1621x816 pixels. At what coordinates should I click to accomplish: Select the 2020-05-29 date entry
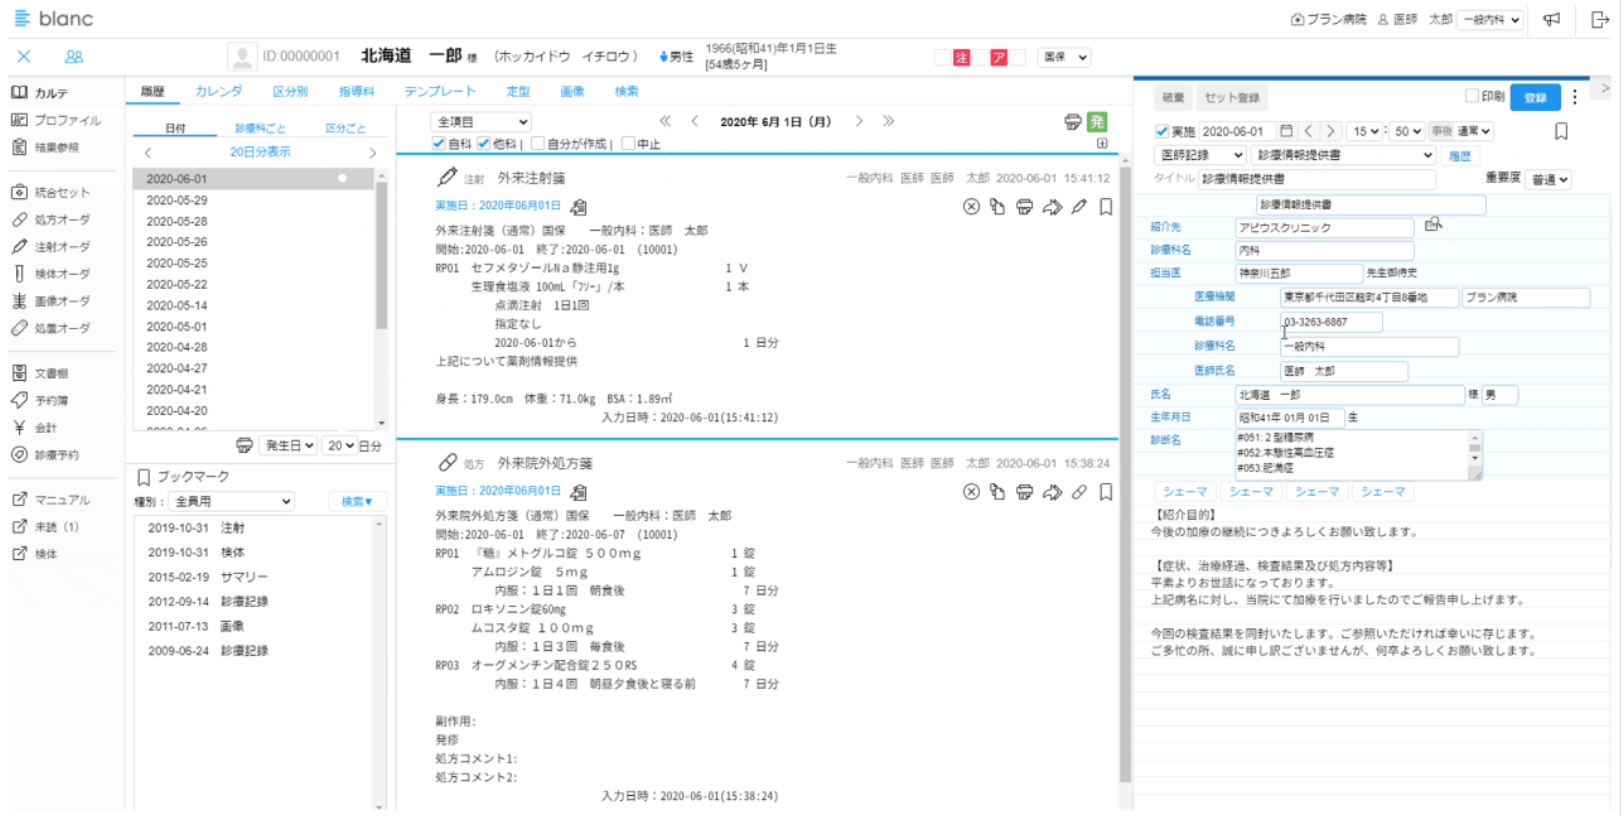point(177,200)
